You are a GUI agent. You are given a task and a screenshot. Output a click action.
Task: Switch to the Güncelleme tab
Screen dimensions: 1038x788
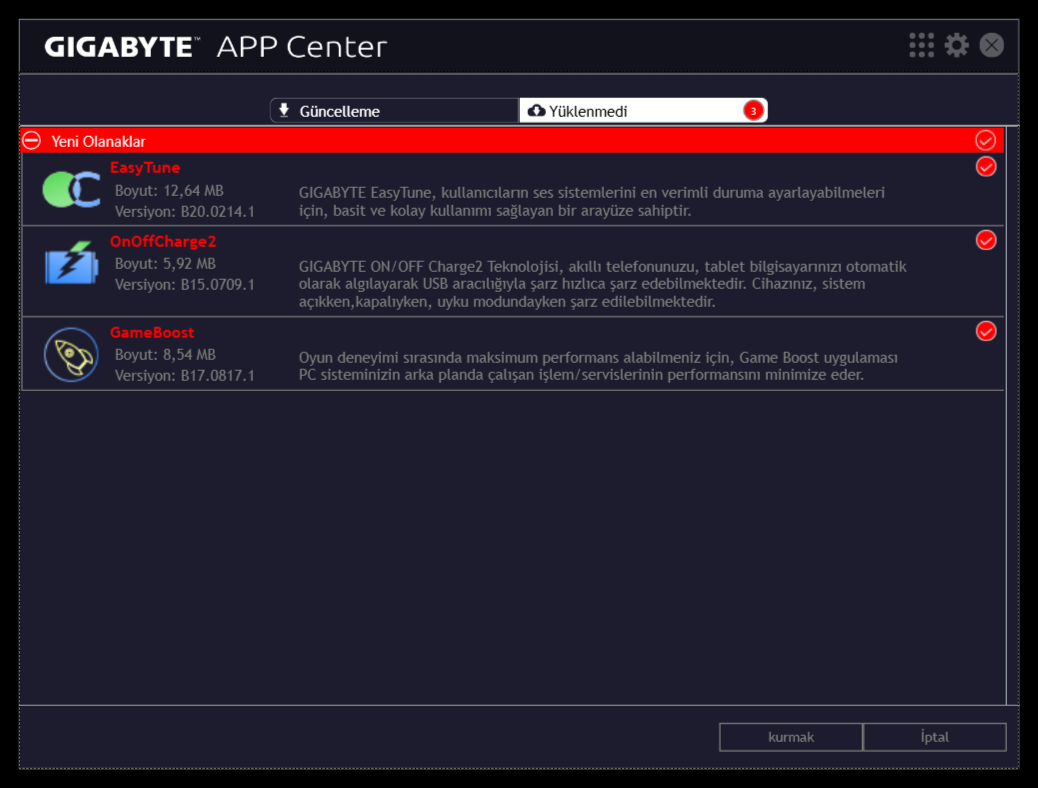(394, 111)
